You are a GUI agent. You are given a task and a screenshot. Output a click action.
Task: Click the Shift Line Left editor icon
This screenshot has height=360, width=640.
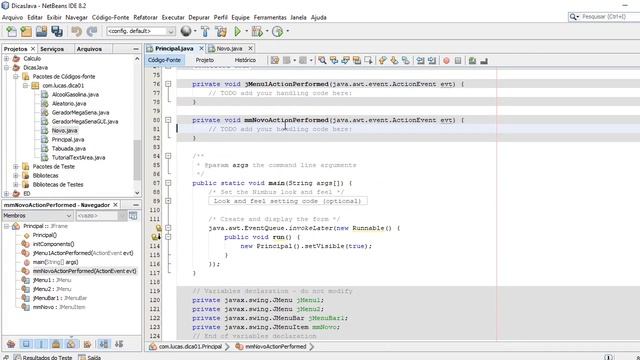420,60
